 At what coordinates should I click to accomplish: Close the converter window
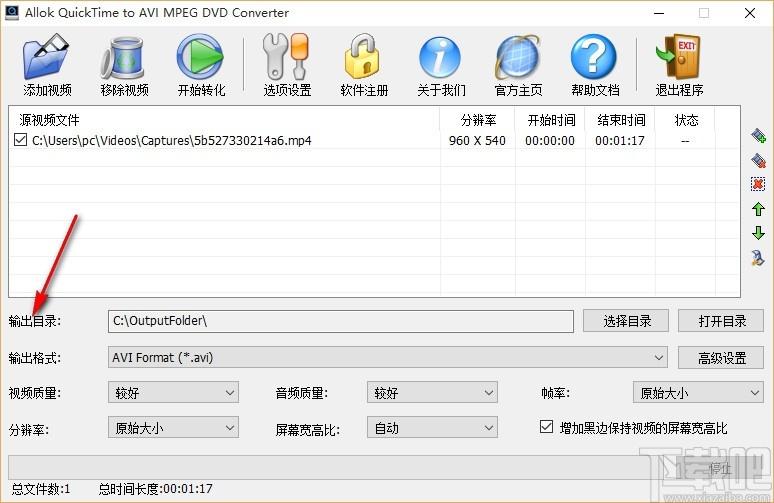[x=750, y=13]
